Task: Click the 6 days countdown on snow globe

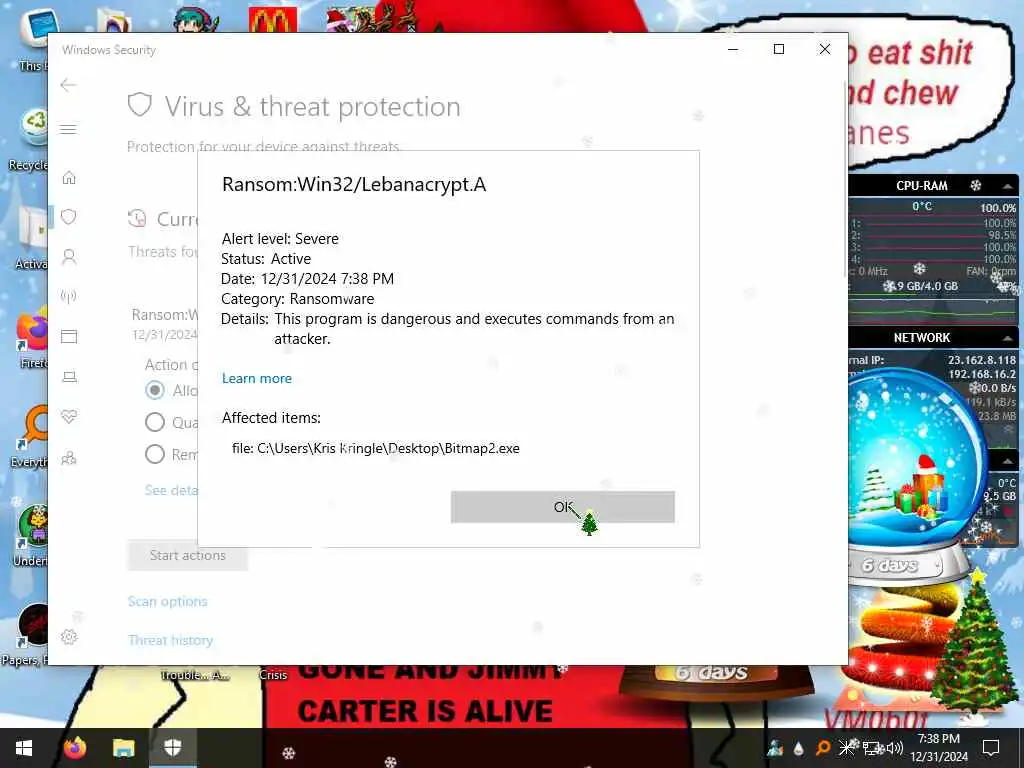Action: coord(889,566)
